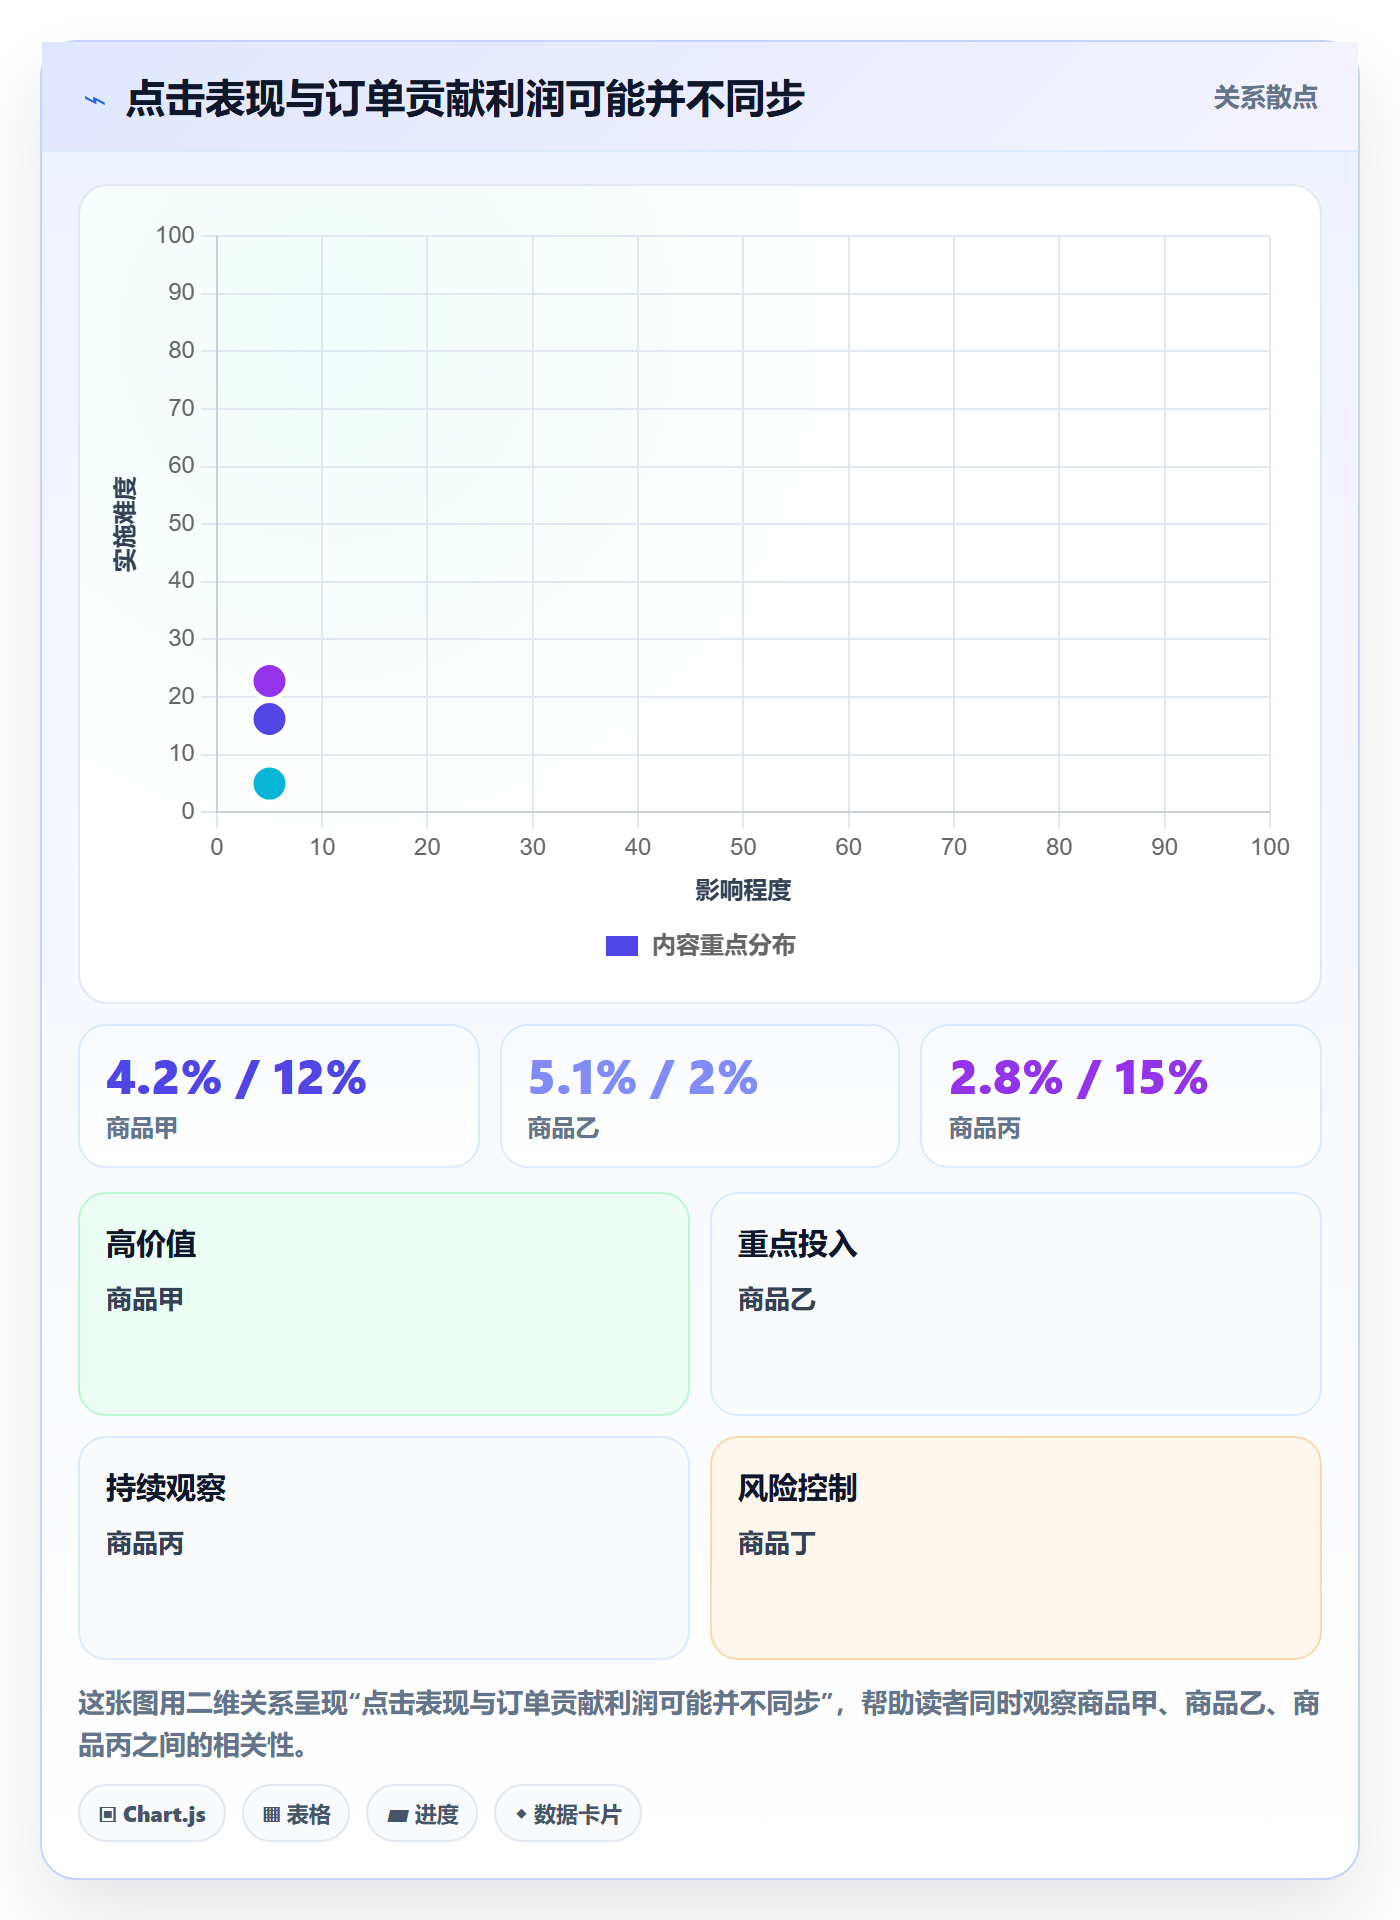Viewport: 1400px width, 1920px height.
Task: Click the 风险控制 quadrant heading
Action: pos(798,1489)
